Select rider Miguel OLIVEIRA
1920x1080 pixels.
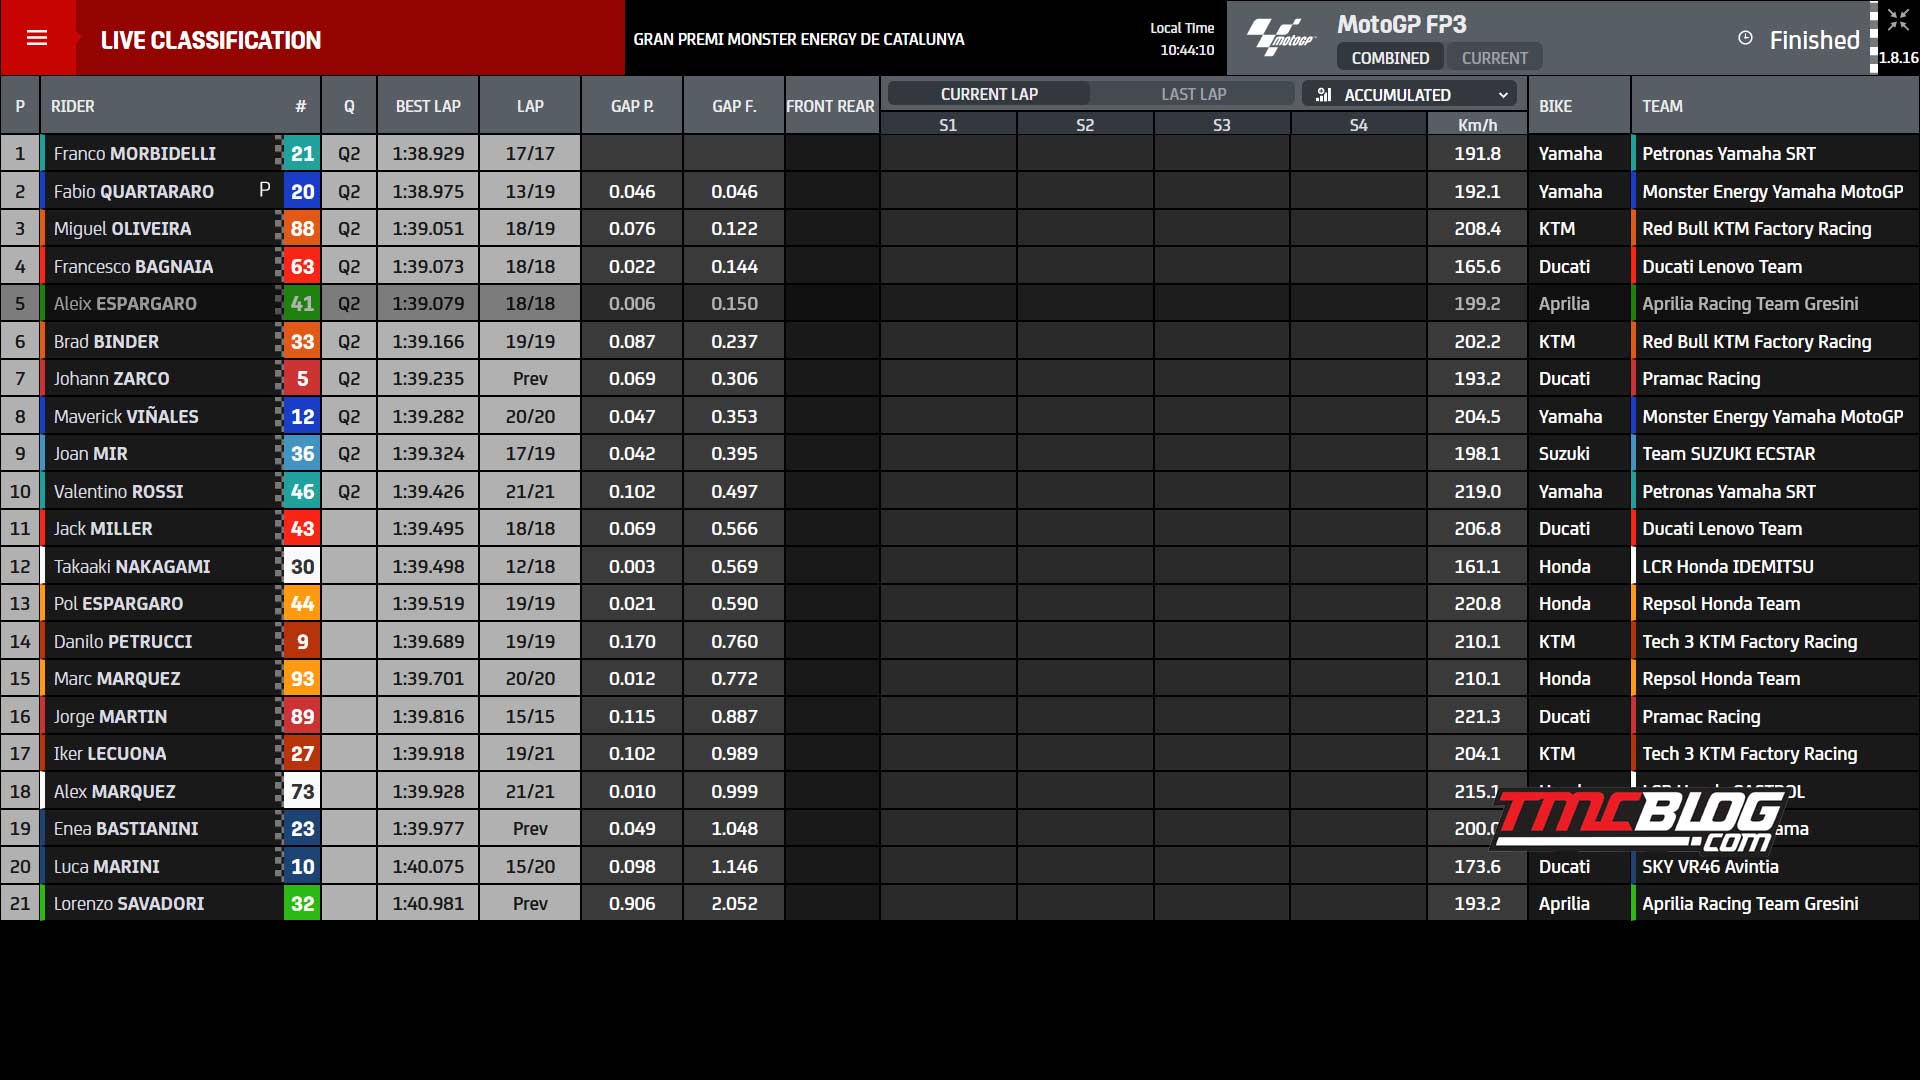pos(122,229)
